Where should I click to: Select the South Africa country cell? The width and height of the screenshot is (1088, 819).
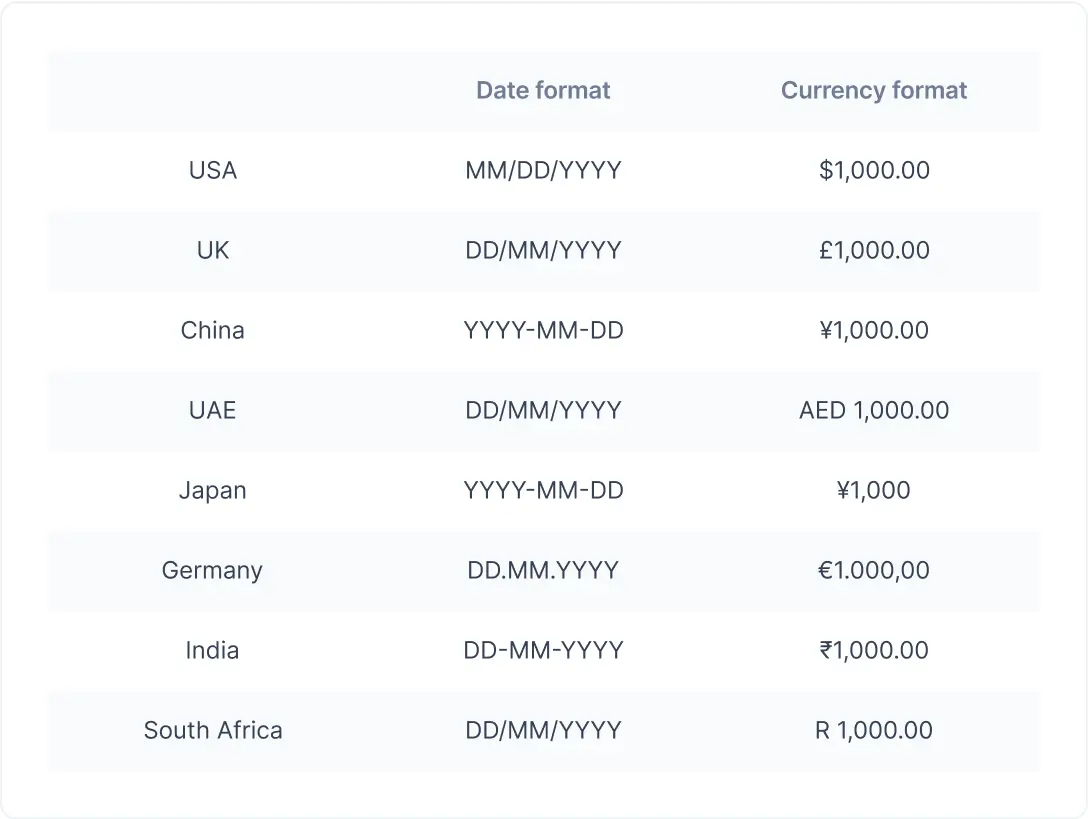point(213,731)
